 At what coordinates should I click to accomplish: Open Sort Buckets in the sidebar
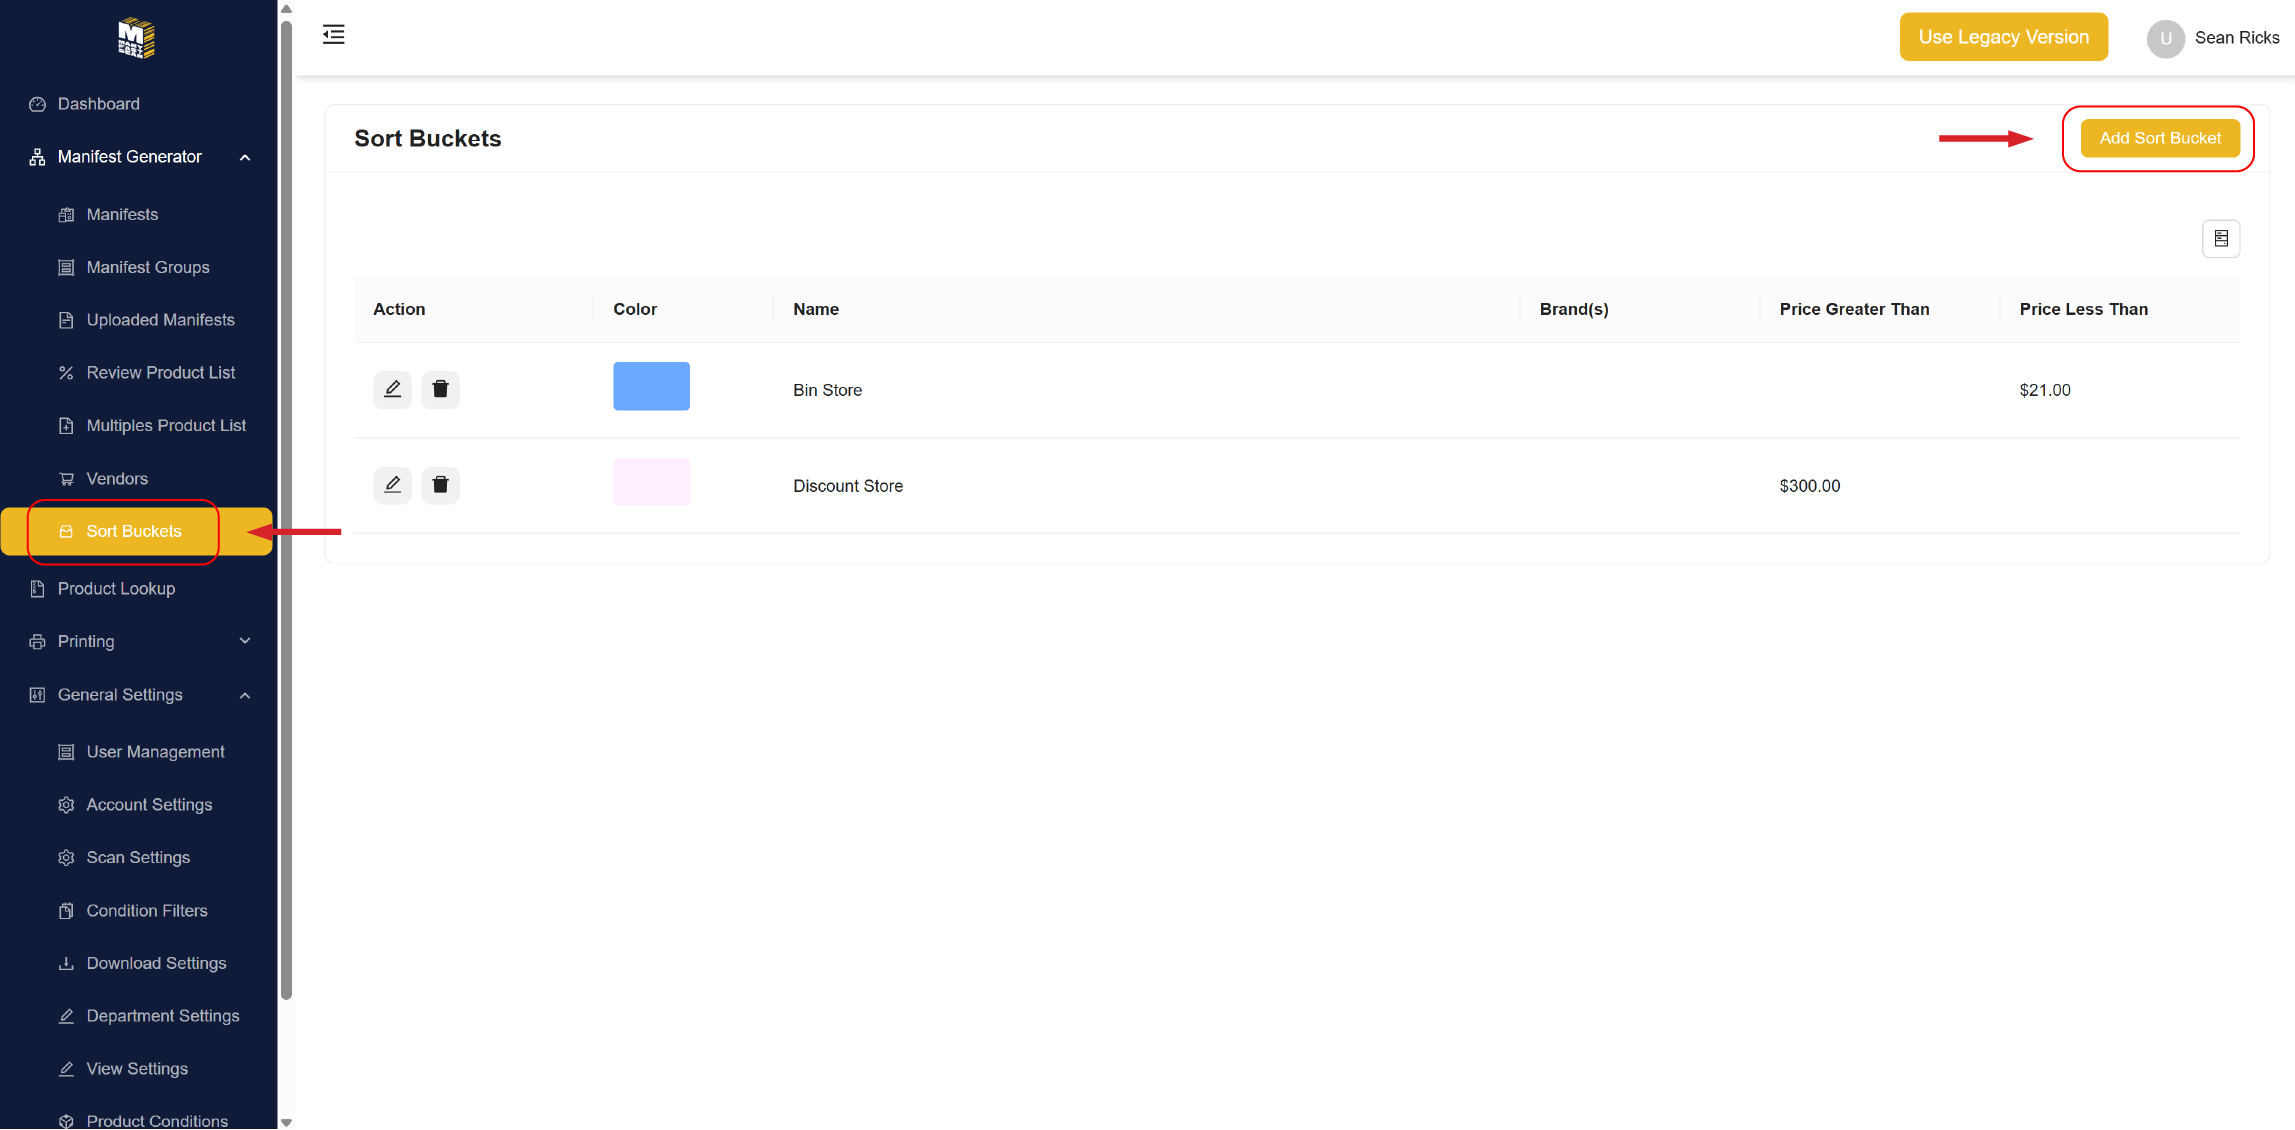[134, 531]
